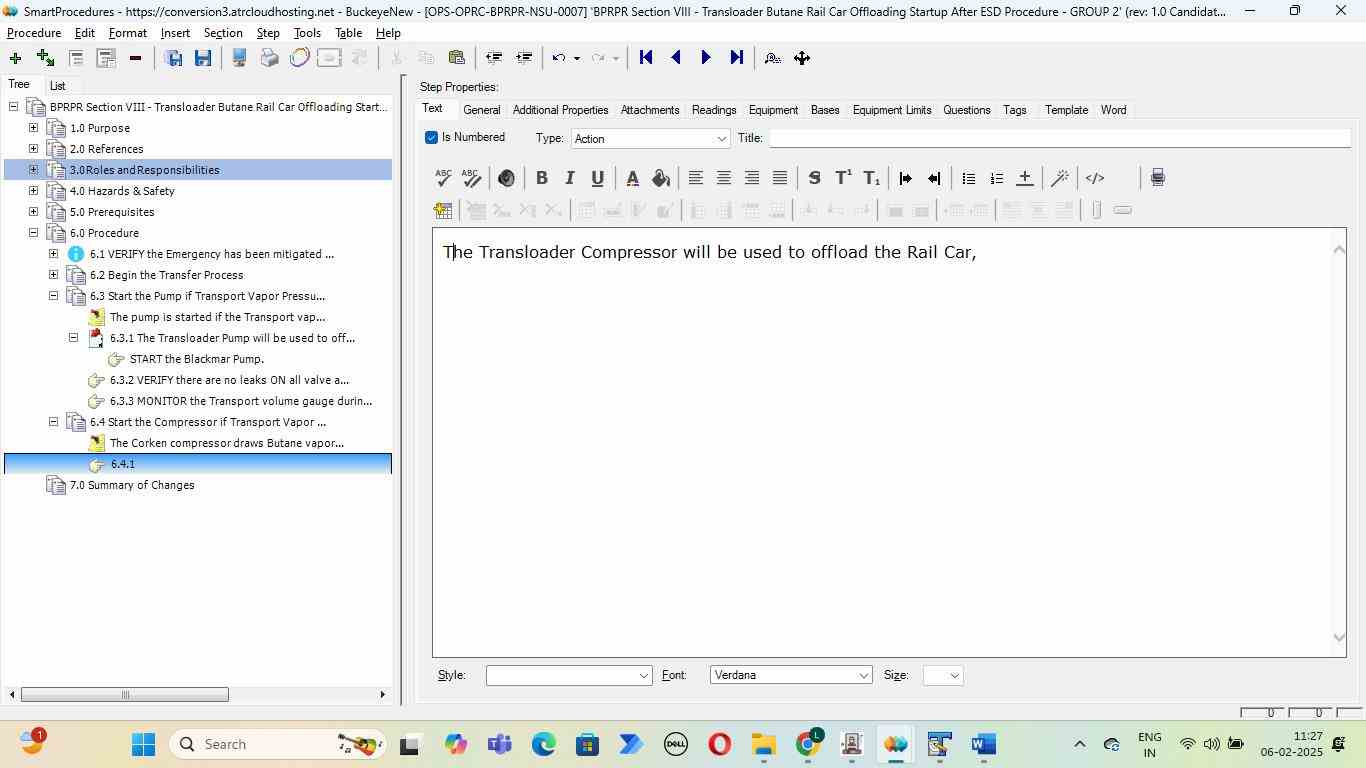Open the Questions tab
The width and height of the screenshot is (1366, 768).
pyautogui.click(x=967, y=110)
